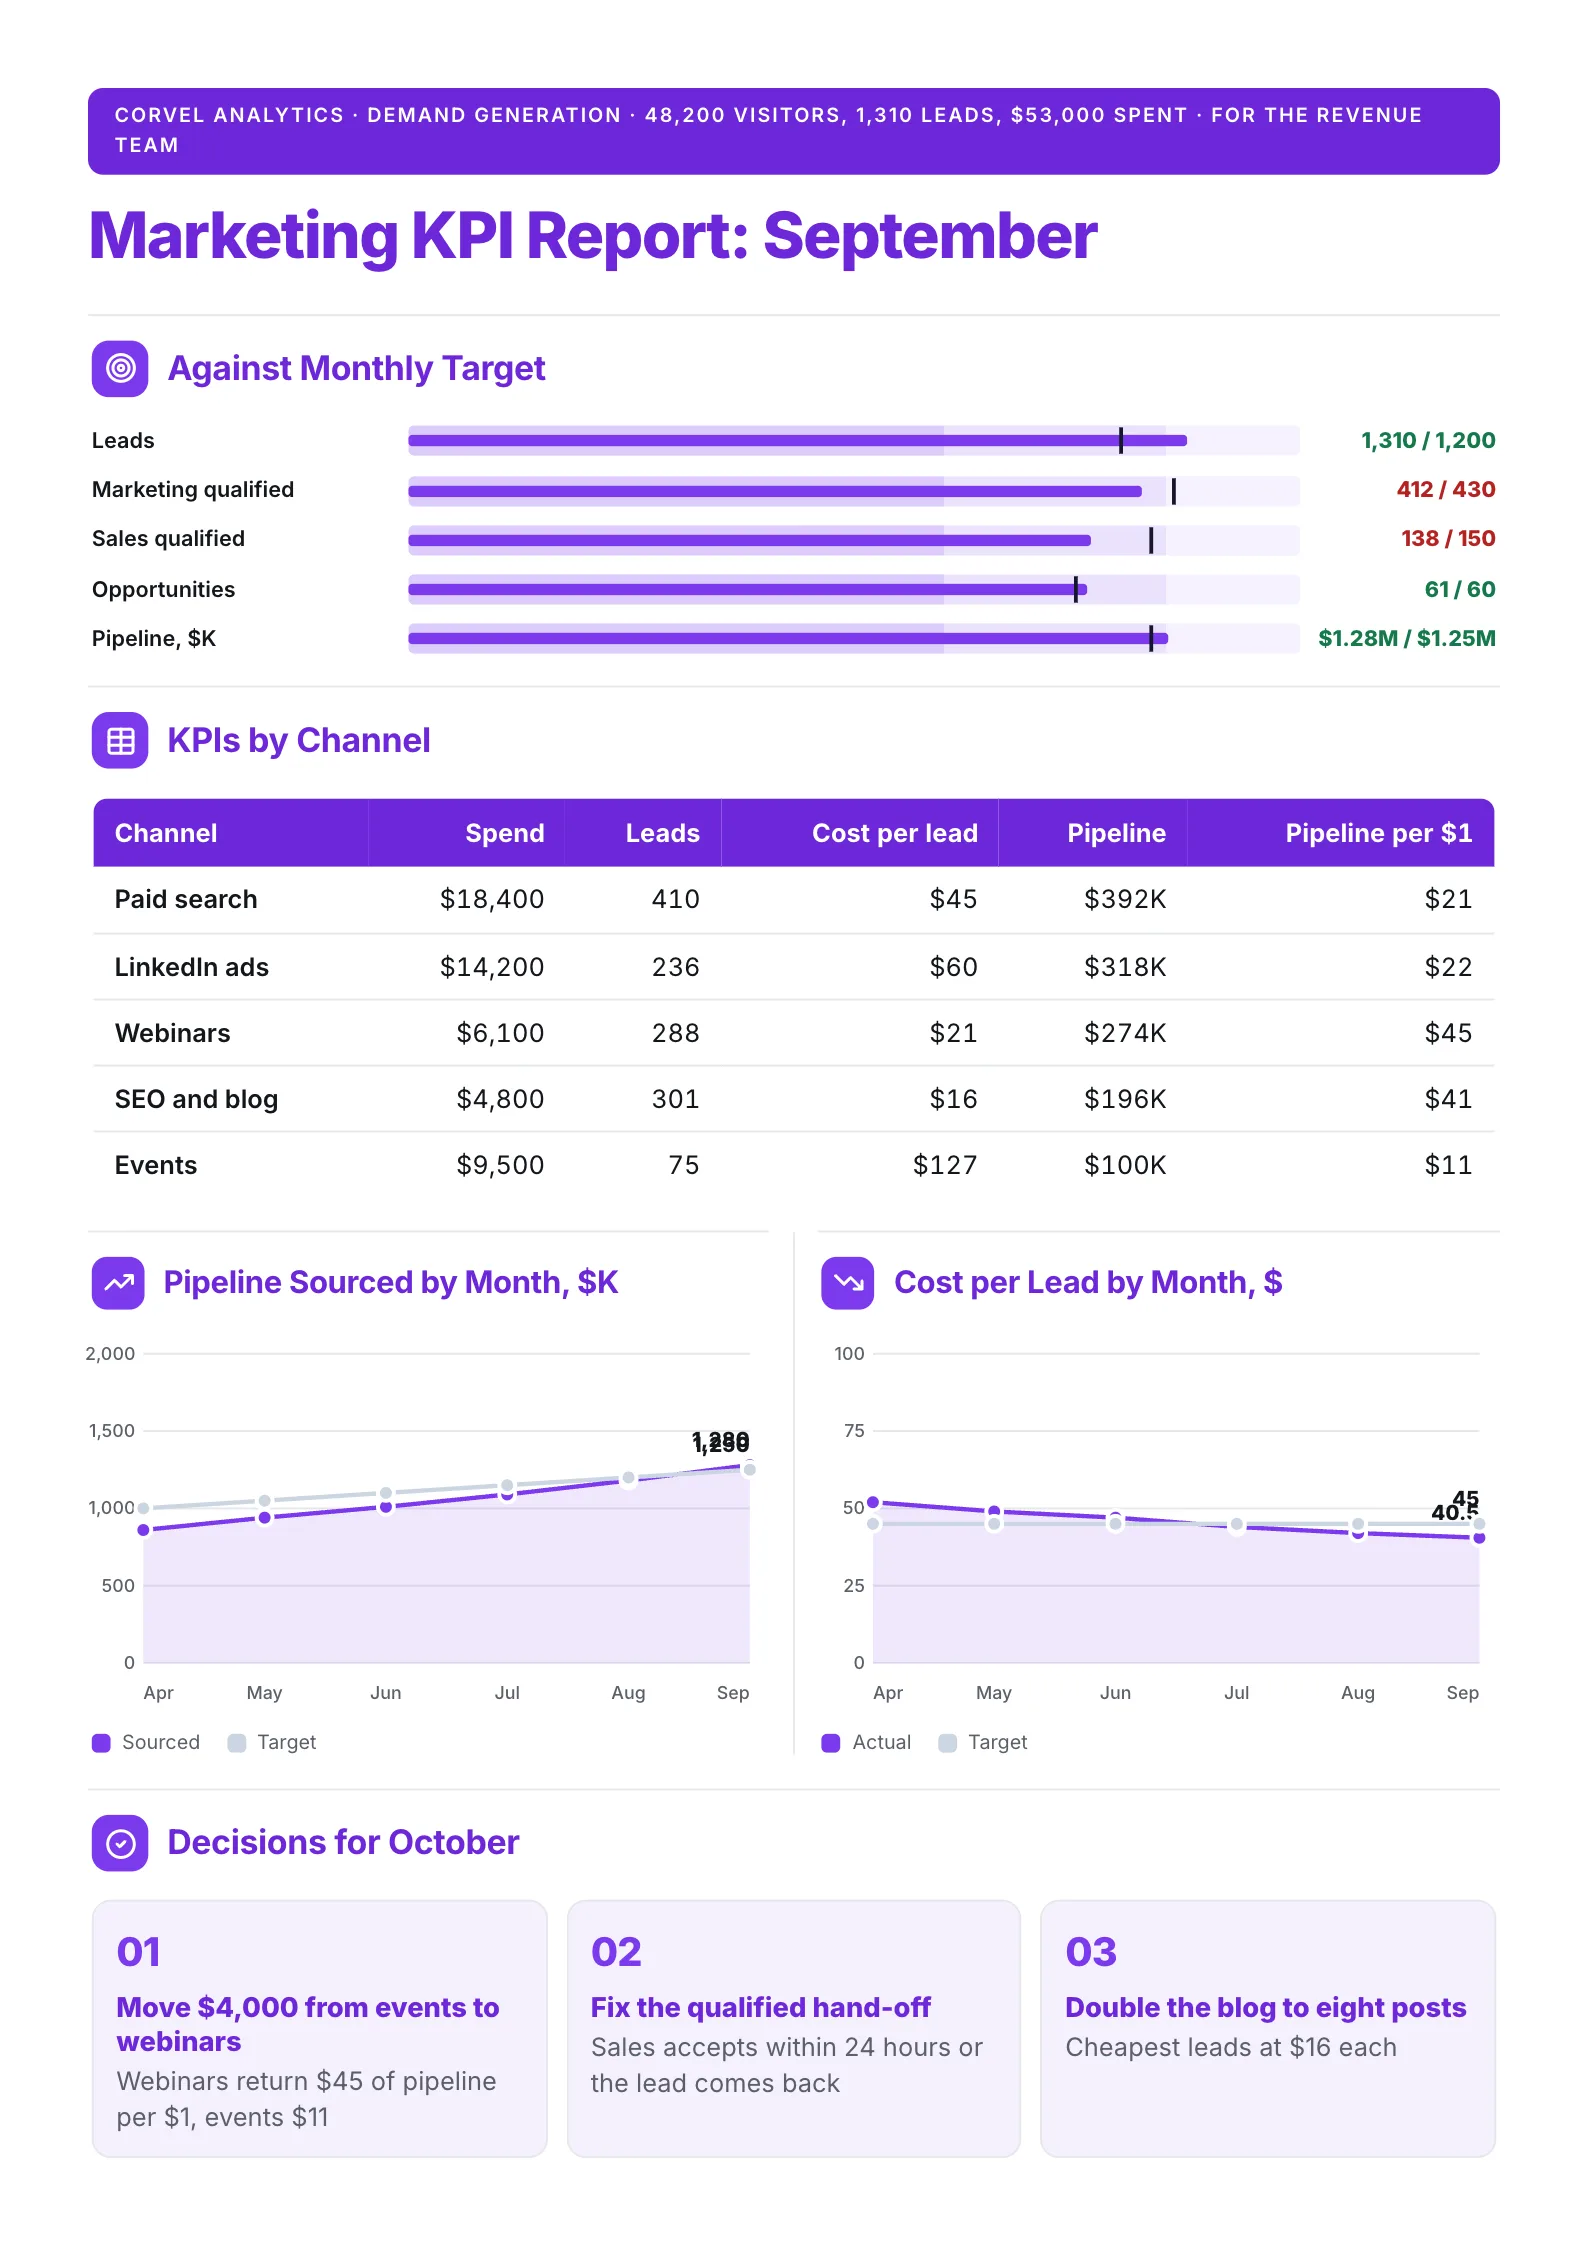The image size is (1588, 2246).
Task: Click the 410 leads cell
Action: tap(676, 900)
